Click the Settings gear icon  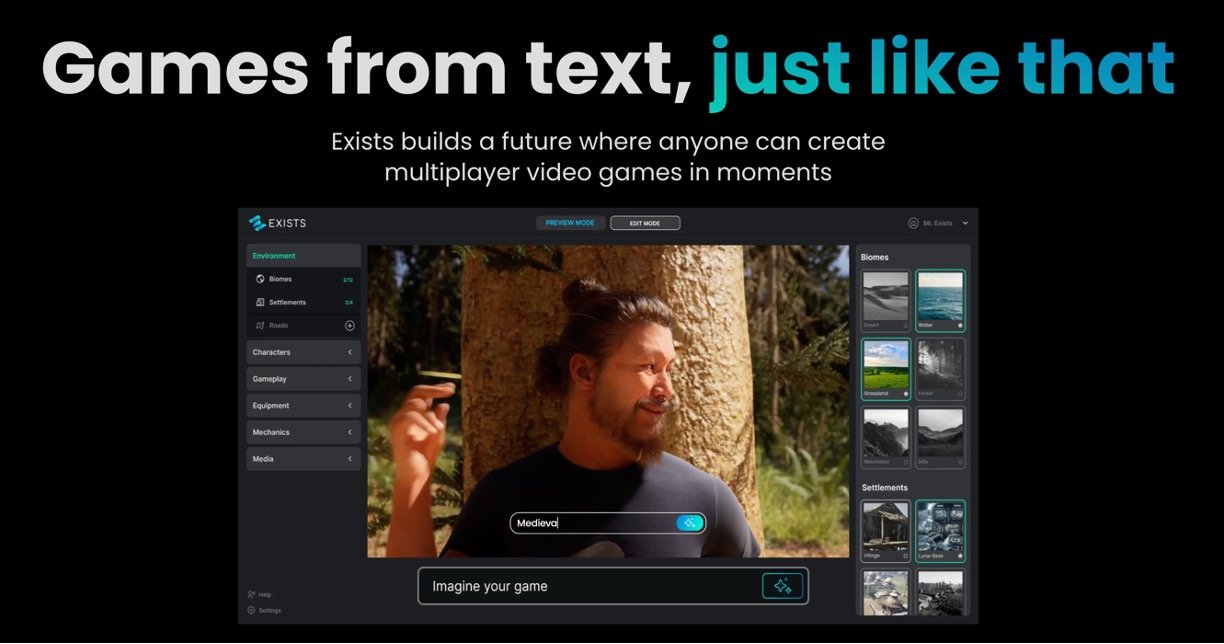251,610
